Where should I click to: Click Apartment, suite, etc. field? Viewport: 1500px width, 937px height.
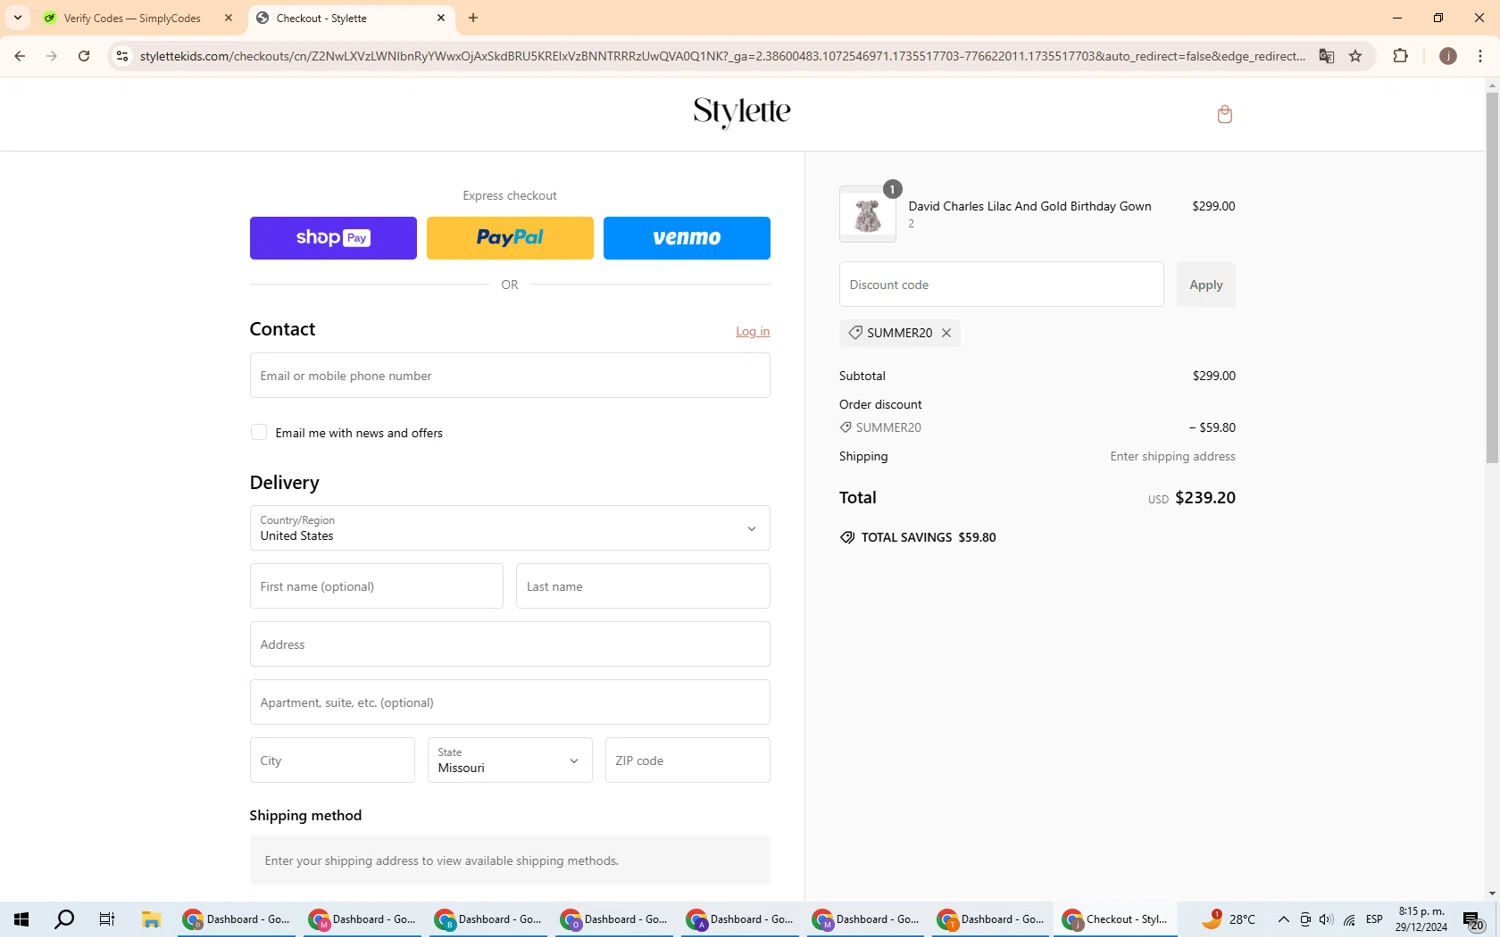click(x=510, y=702)
